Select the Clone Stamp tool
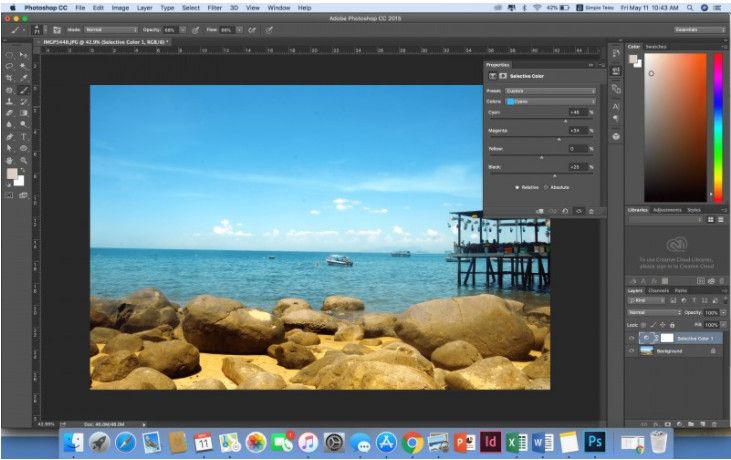The image size is (731, 460). [9, 102]
